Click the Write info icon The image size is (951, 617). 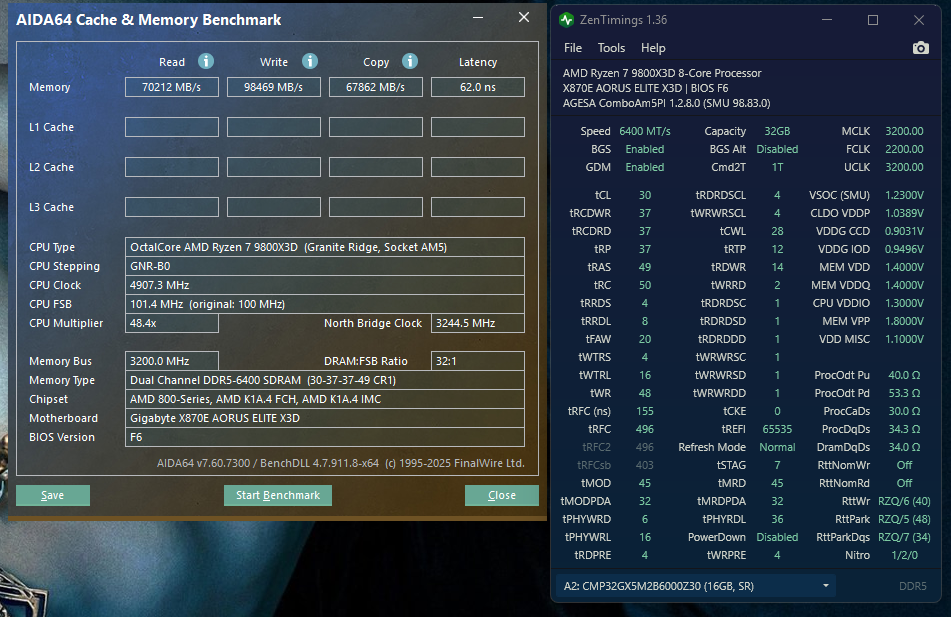click(310, 62)
